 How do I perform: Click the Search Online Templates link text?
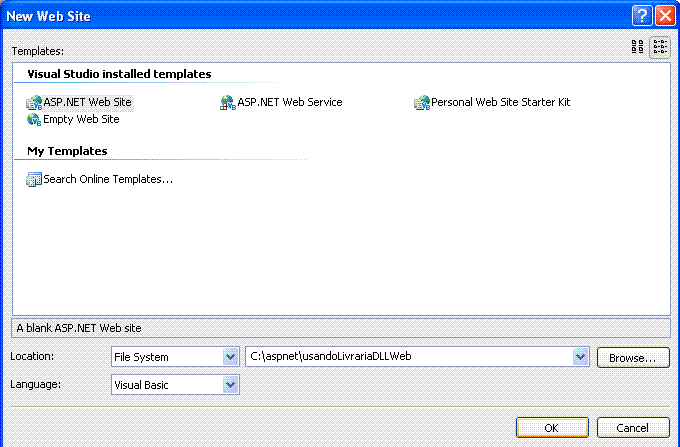108,179
